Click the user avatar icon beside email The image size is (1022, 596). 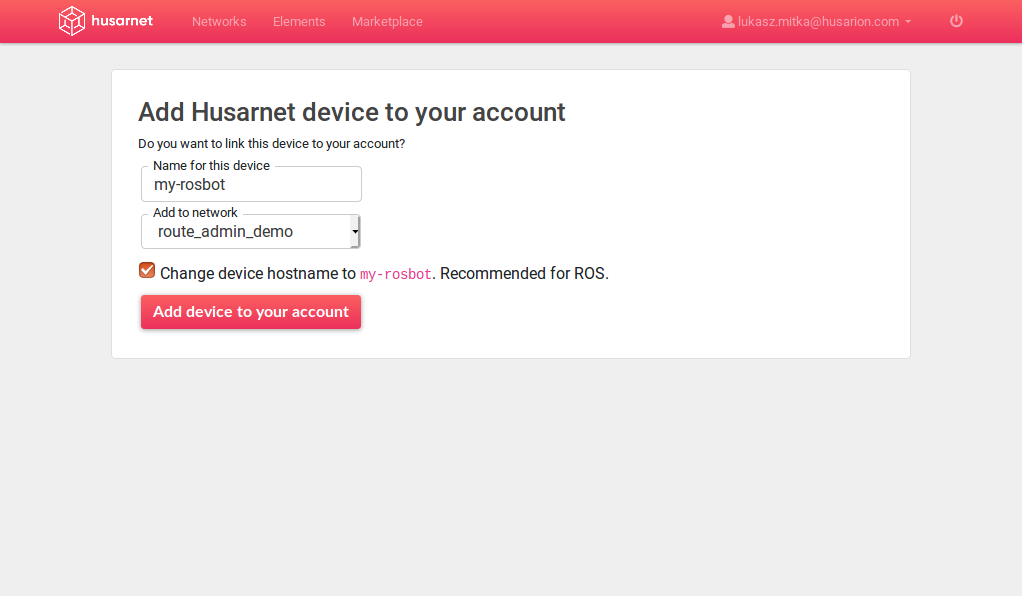click(x=728, y=22)
